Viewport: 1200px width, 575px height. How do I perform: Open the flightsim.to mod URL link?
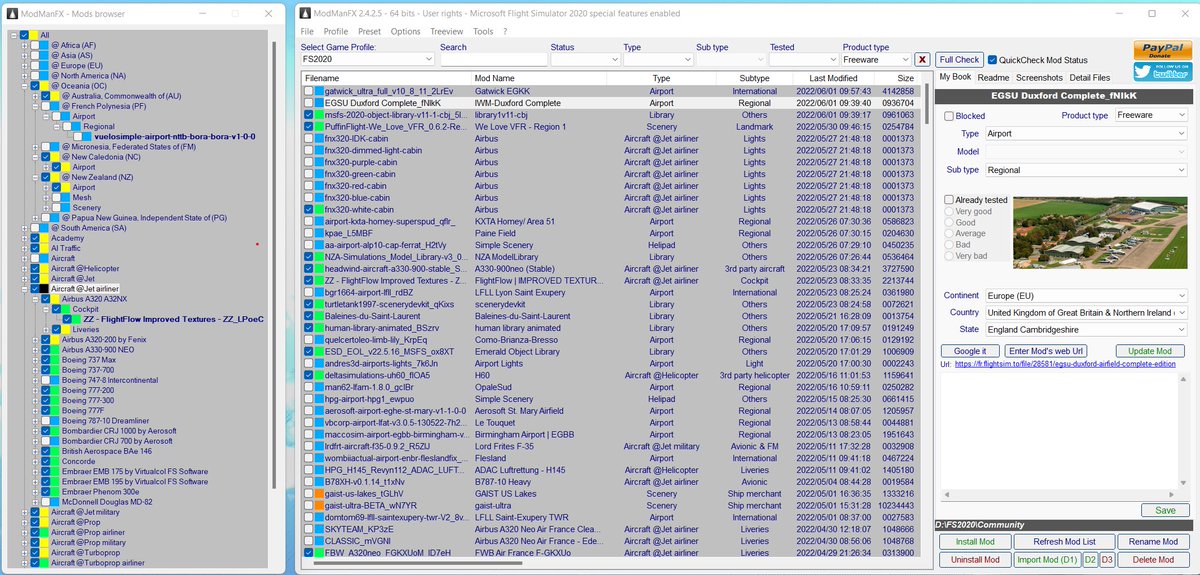(x=1067, y=365)
